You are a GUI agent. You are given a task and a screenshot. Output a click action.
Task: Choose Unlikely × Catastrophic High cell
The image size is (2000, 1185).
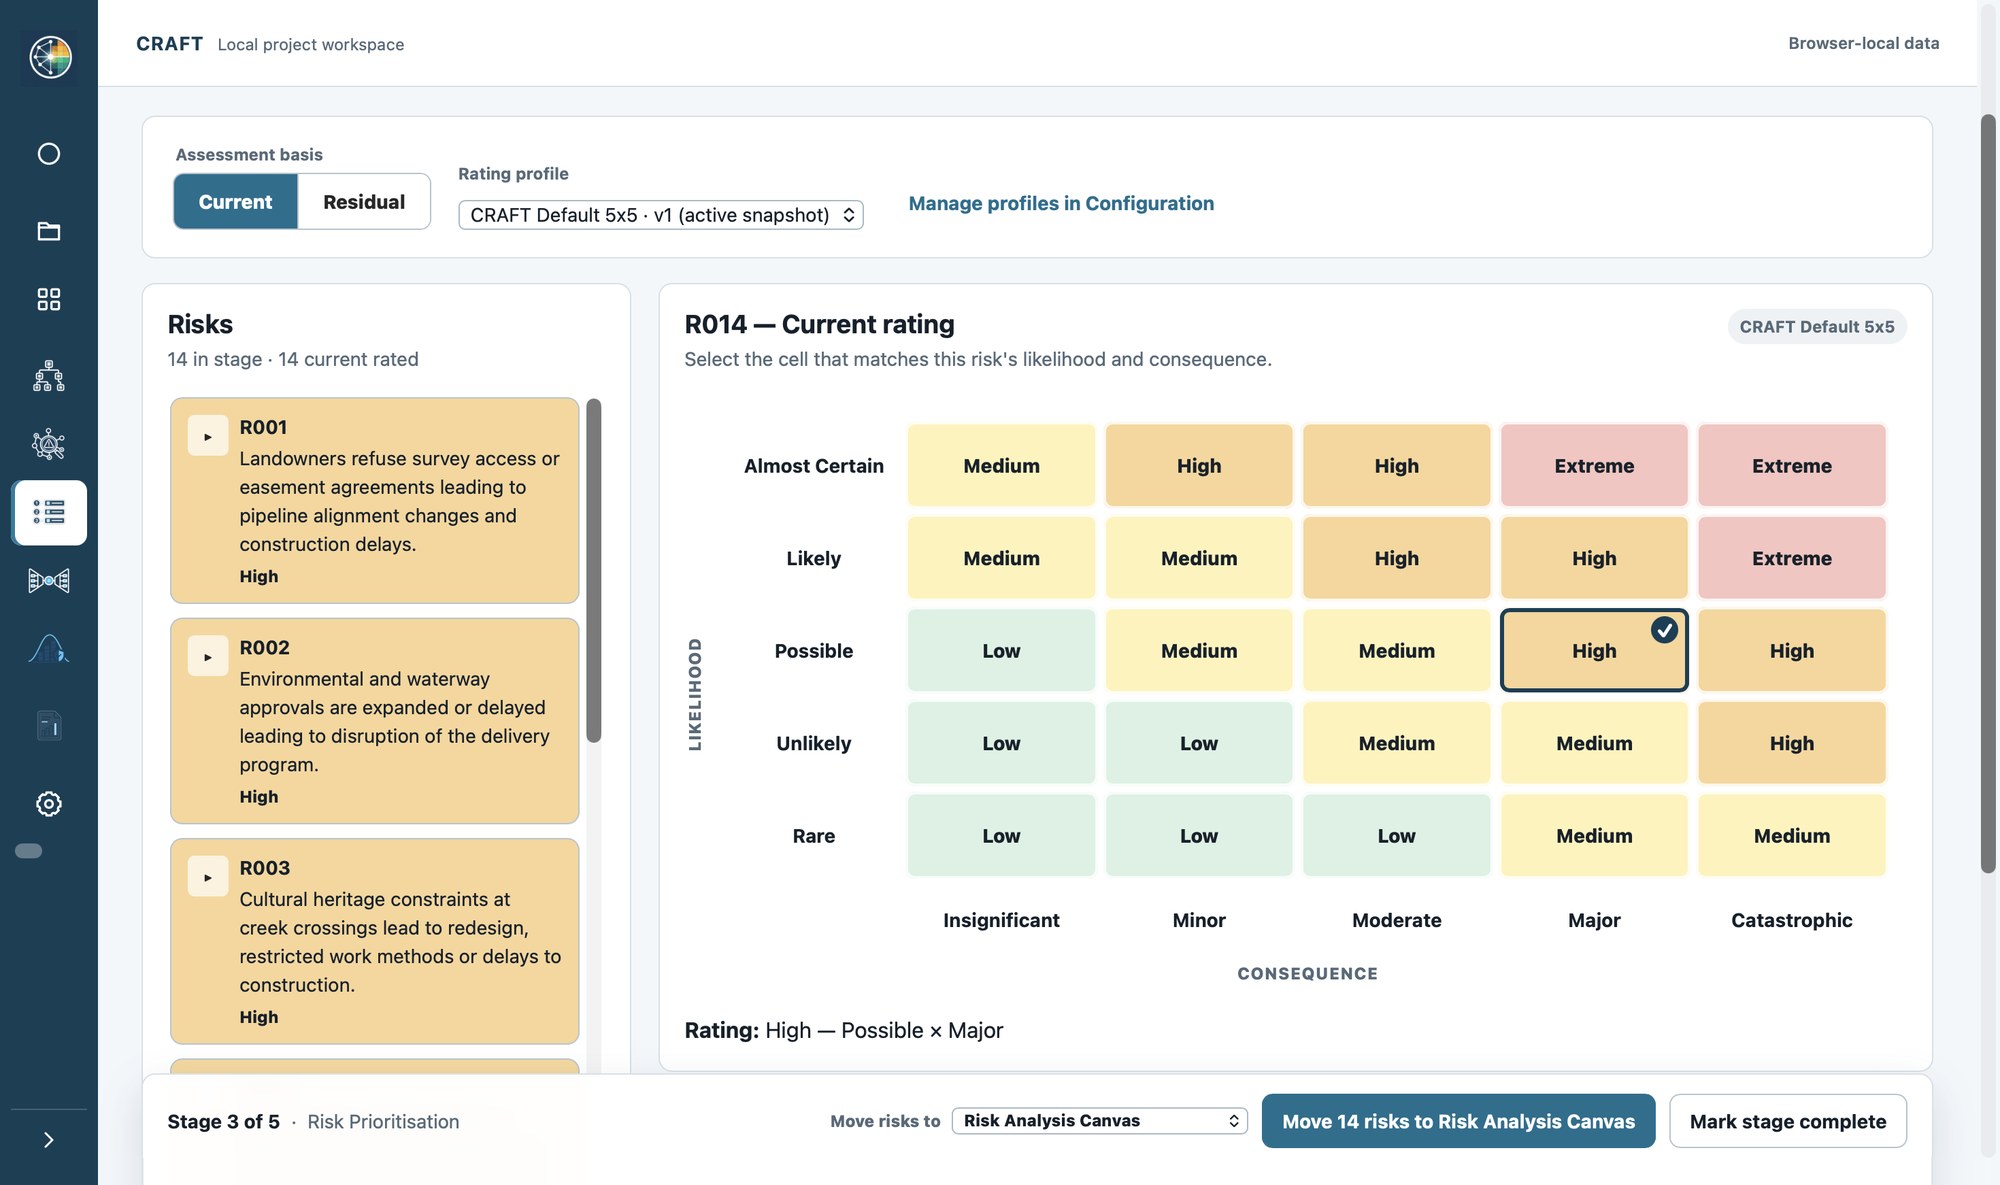[1792, 743]
